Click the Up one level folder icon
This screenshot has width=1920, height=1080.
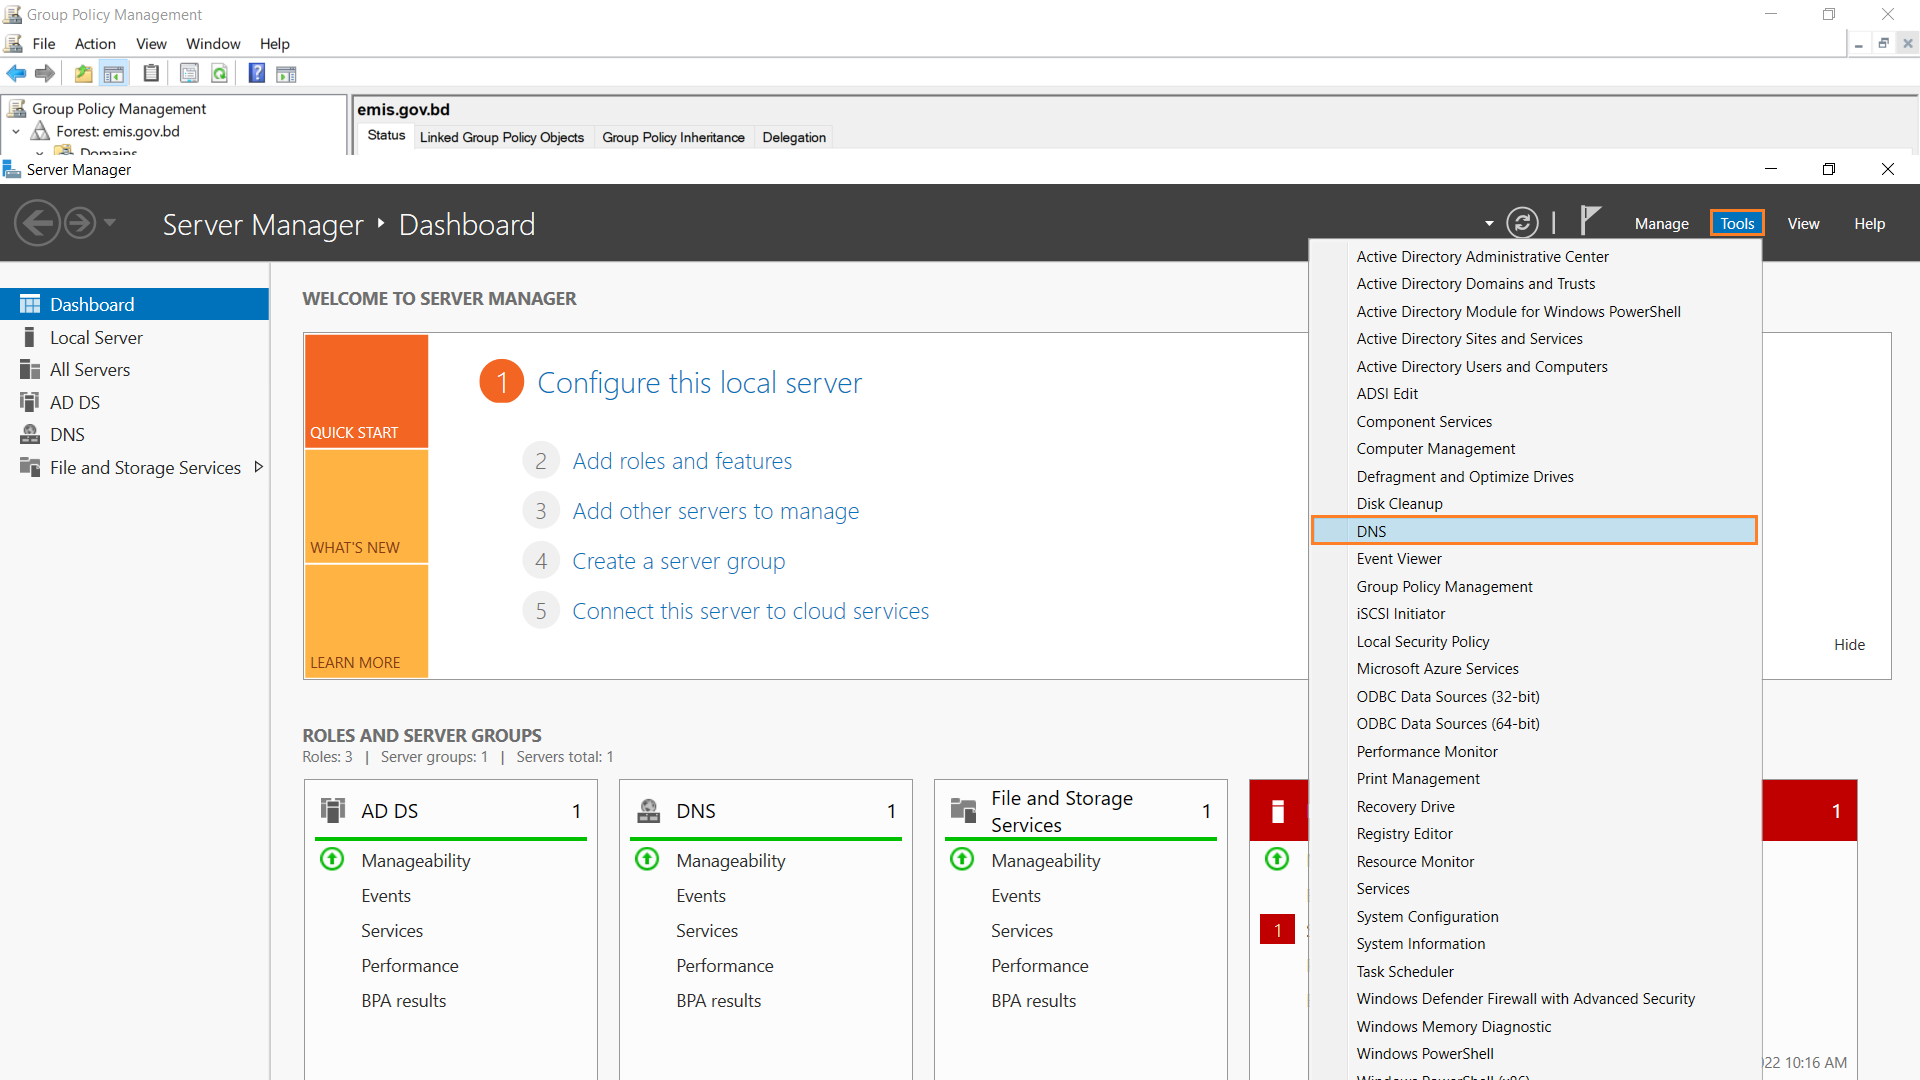(84, 73)
